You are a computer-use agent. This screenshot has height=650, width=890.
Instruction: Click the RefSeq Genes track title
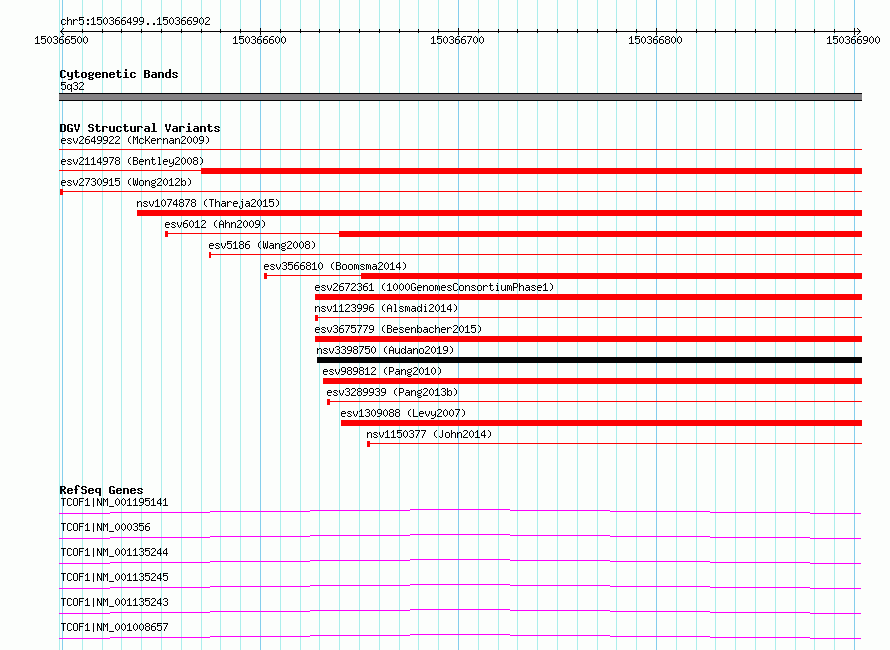pos(101,490)
